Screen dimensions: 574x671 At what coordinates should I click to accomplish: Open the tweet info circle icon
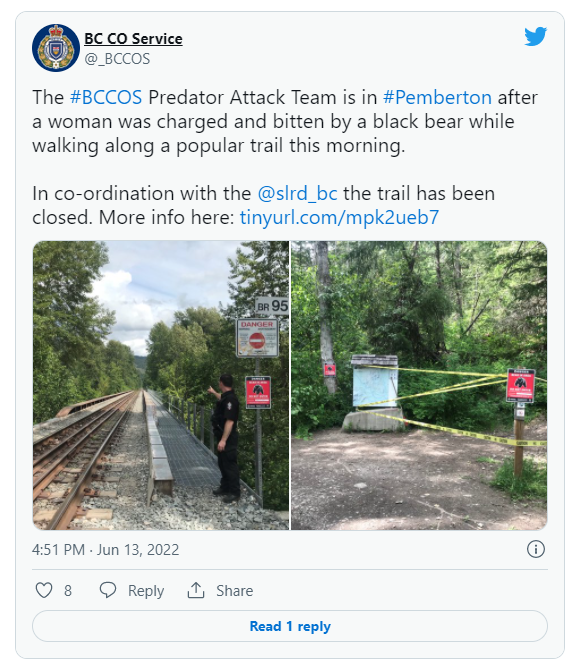coord(536,549)
